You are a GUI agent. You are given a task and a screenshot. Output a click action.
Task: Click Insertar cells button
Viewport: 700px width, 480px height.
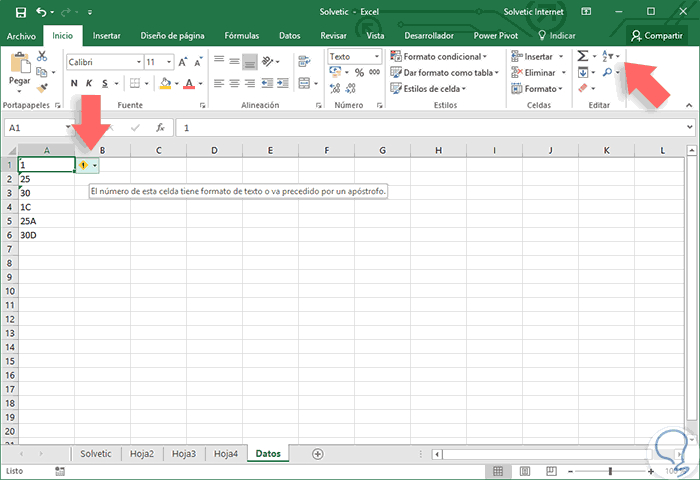[532, 57]
